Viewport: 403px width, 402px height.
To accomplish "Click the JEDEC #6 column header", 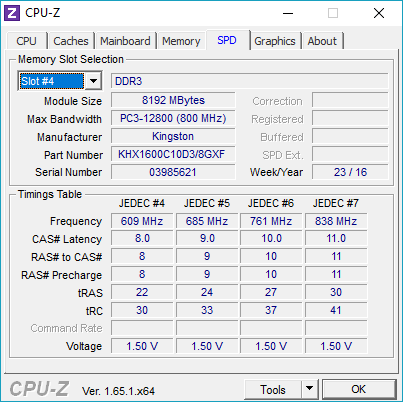I will (x=271, y=203).
